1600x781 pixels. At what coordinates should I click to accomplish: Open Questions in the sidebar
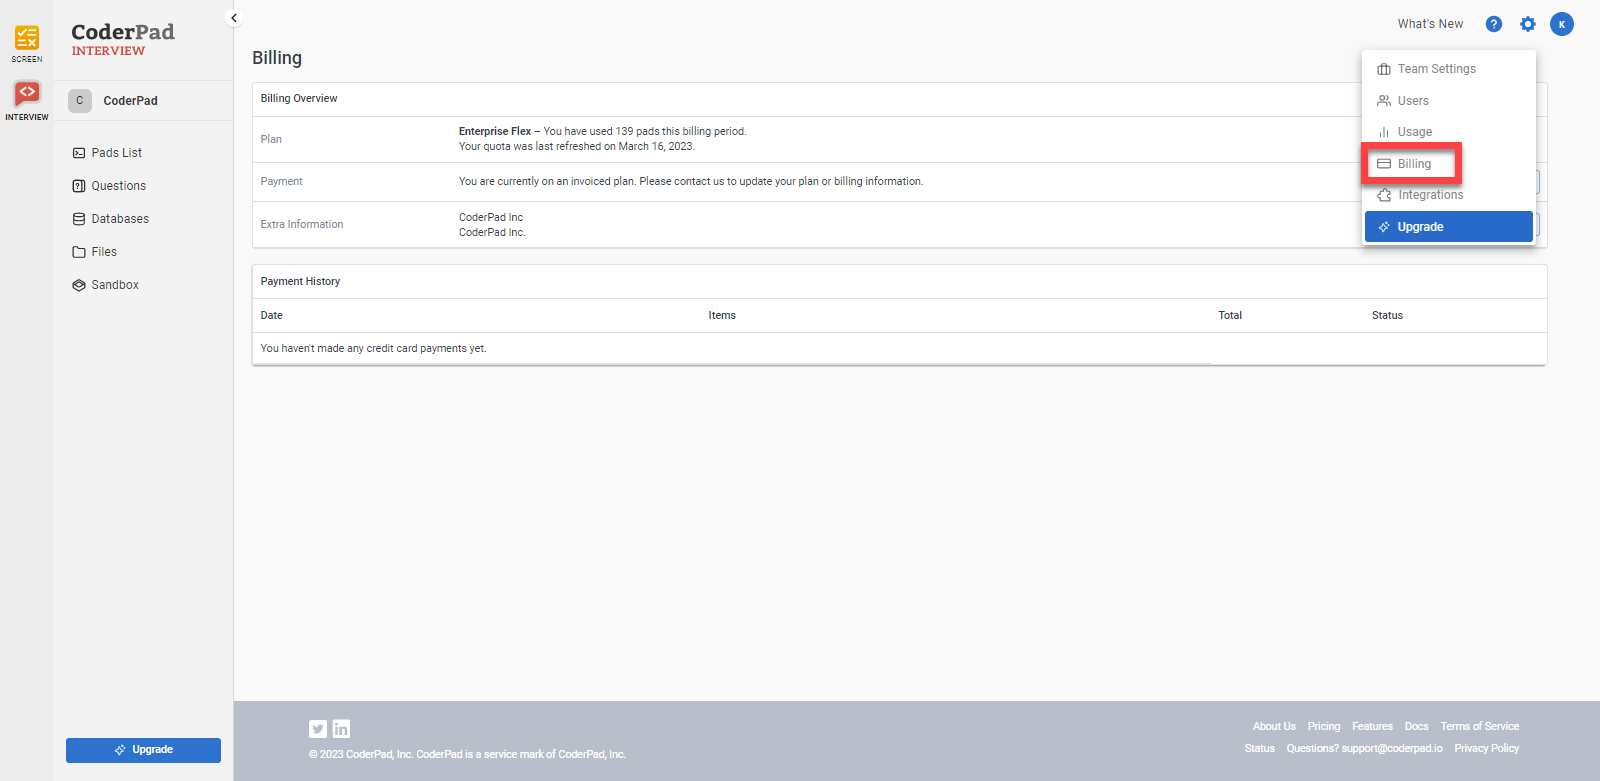point(118,186)
